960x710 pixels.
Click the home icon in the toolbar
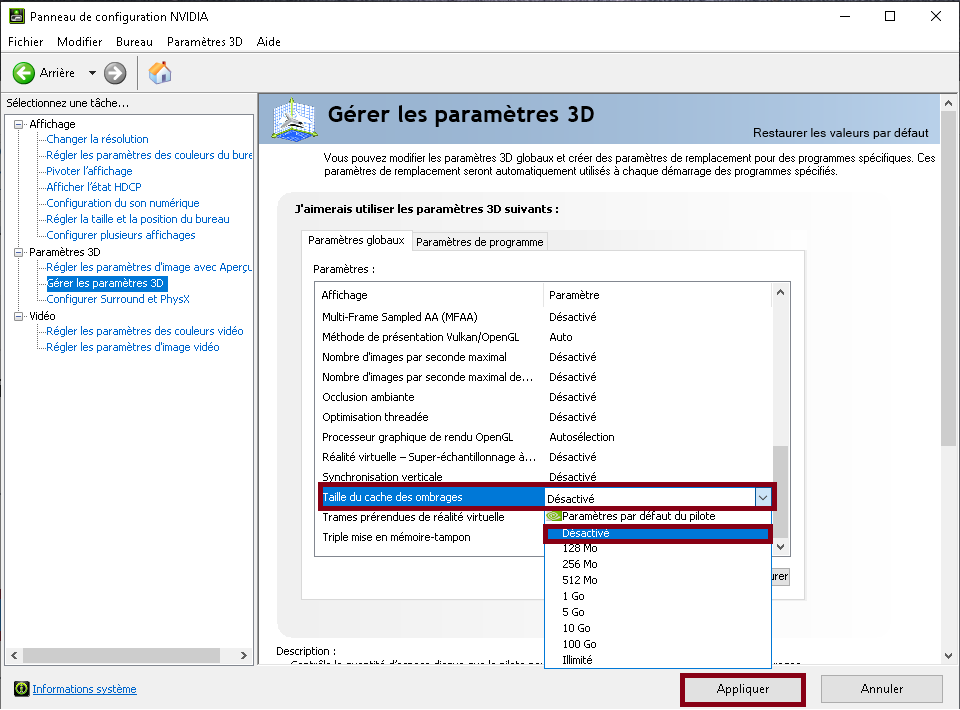(158, 72)
